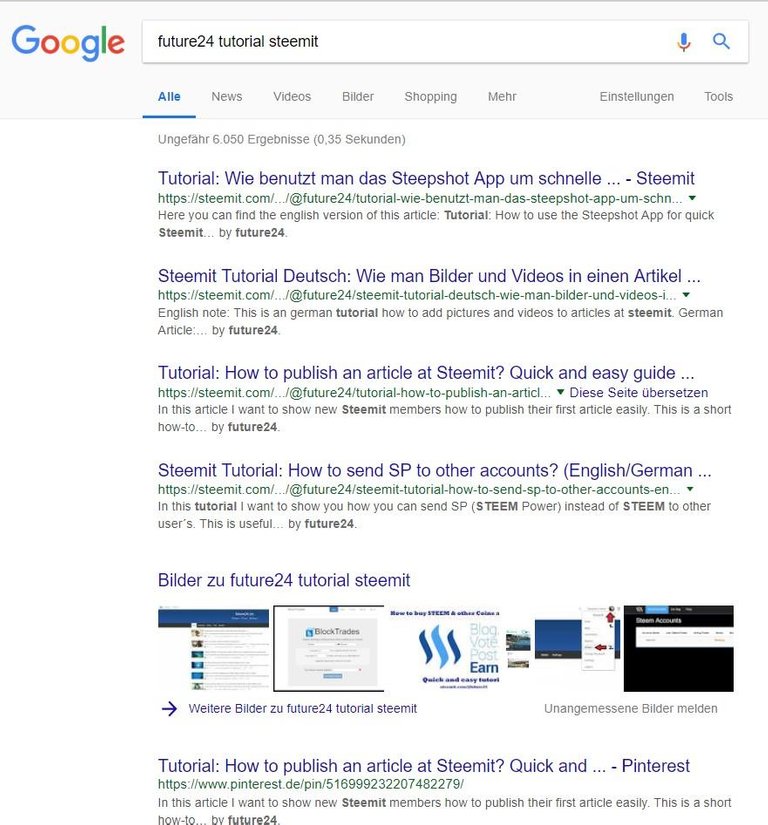Open the blue Steemit blog list thumbnail
Image resolution: width=768 pixels, height=825 pixels.
(x=214, y=648)
